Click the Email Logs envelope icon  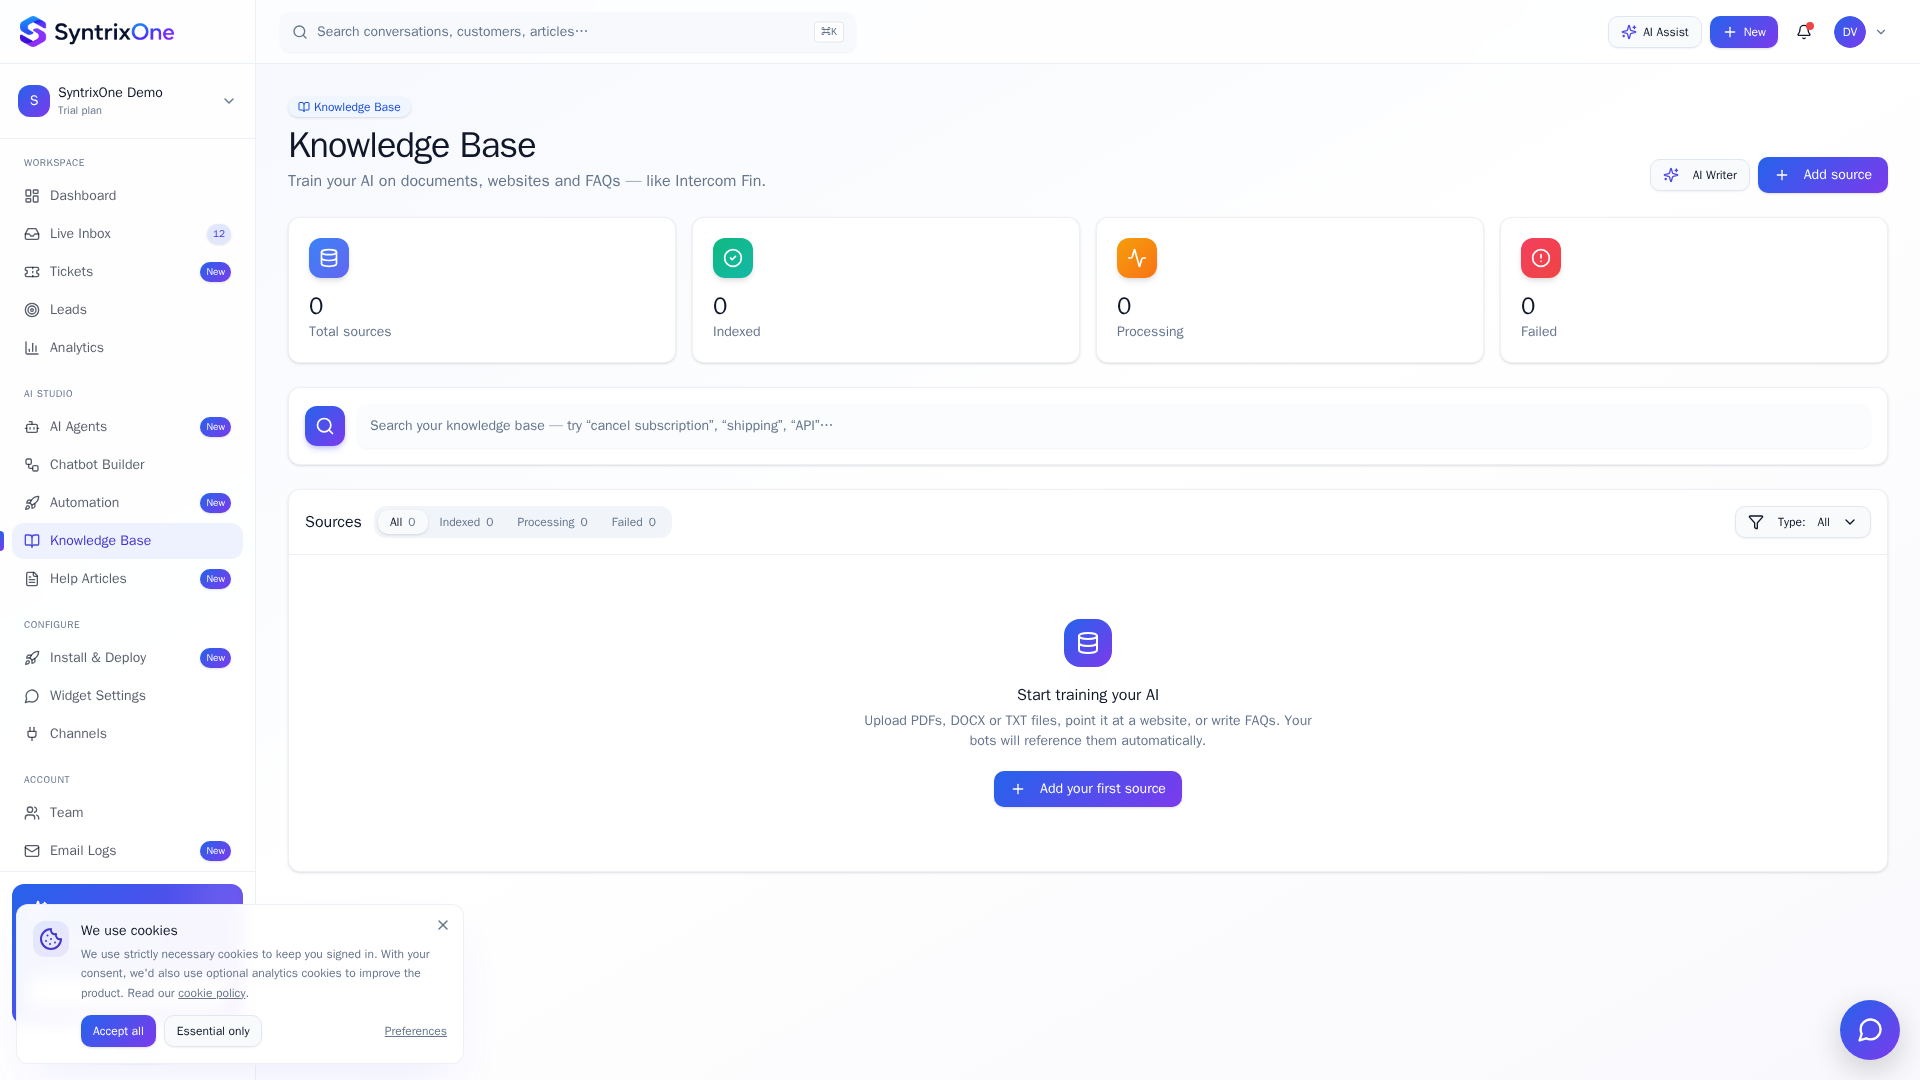pos(32,851)
